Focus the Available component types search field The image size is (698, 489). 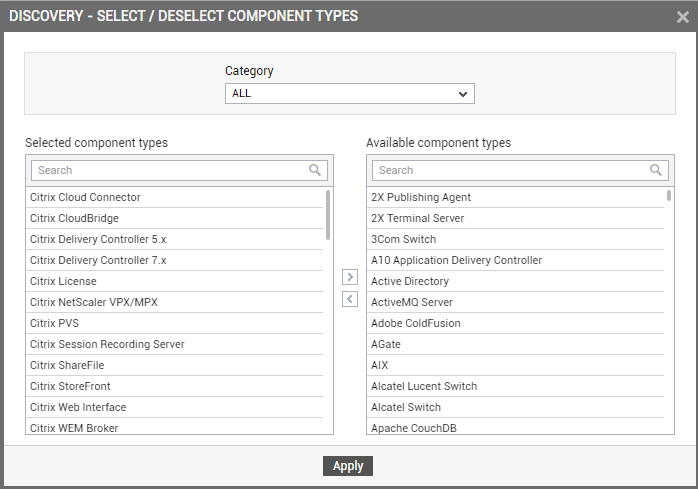(x=520, y=170)
